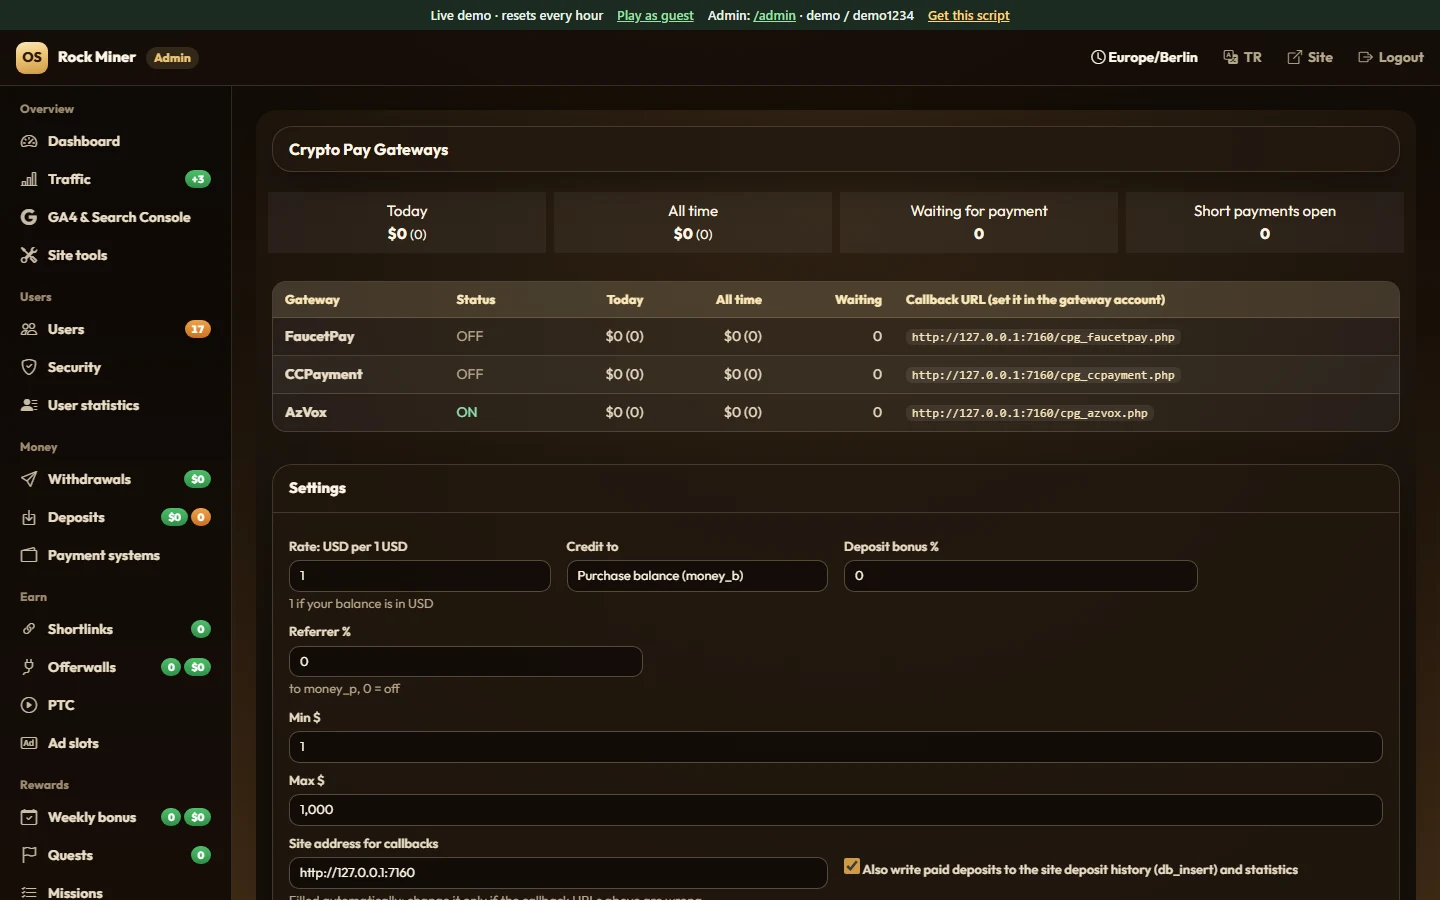Image resolution: width=1440 pixels, height=900 pixels.
Task: Open the Credit to dropdown
Action: pos(697,576)
